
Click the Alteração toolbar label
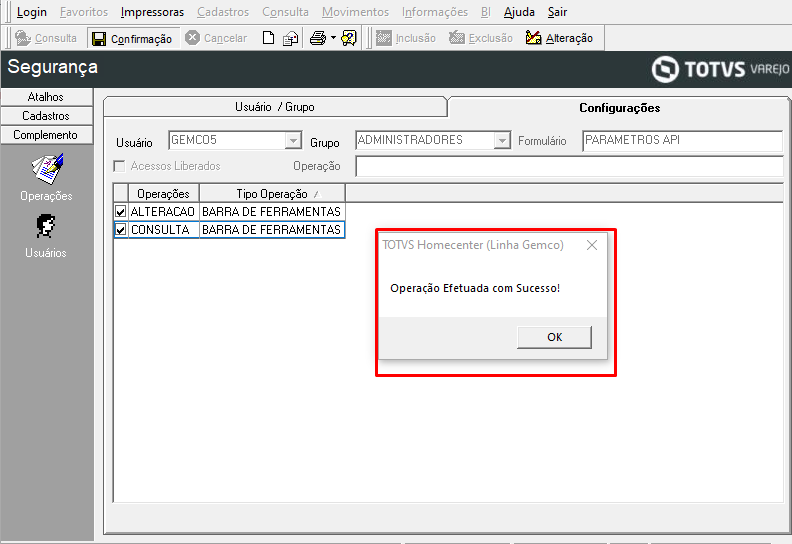click(569, 38)
